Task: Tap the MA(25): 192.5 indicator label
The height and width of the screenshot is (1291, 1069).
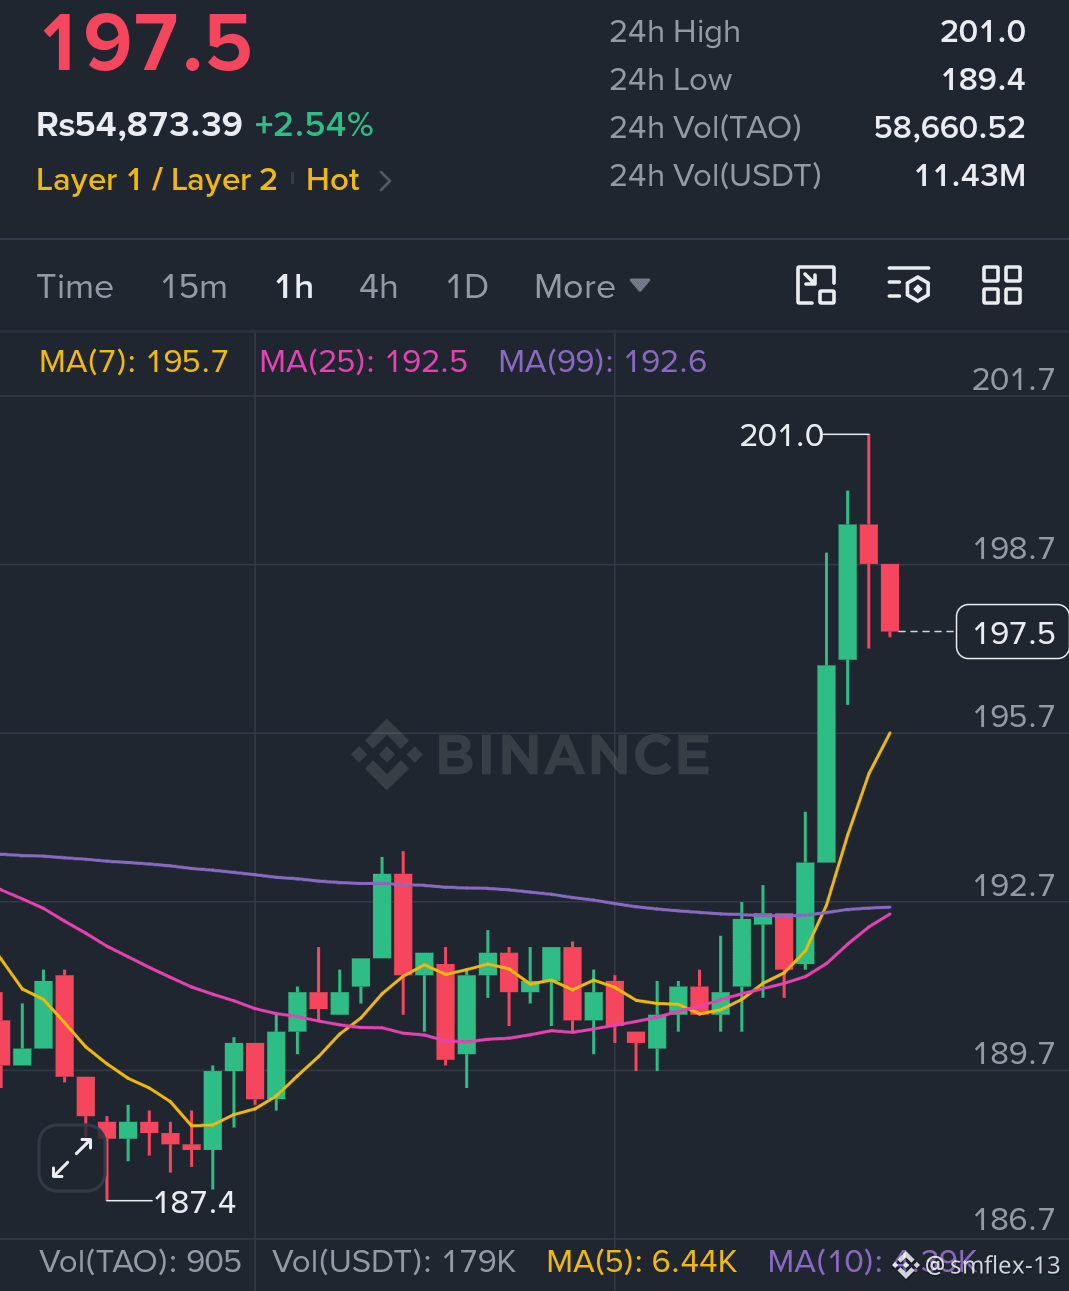Action: point(363,361)
